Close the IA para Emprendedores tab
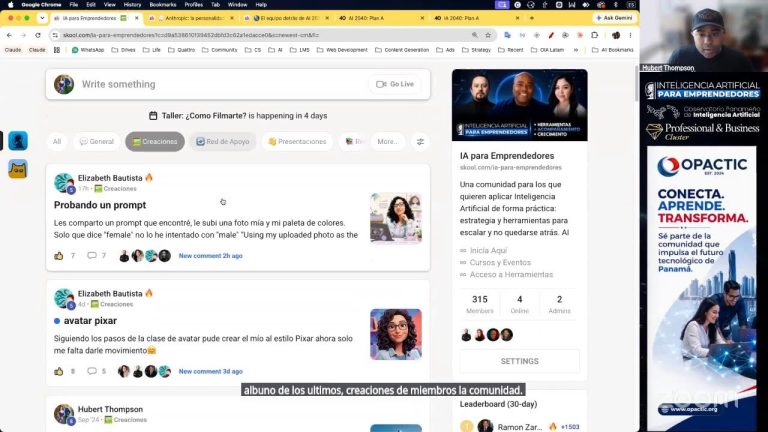 click(x=137, y=18)
